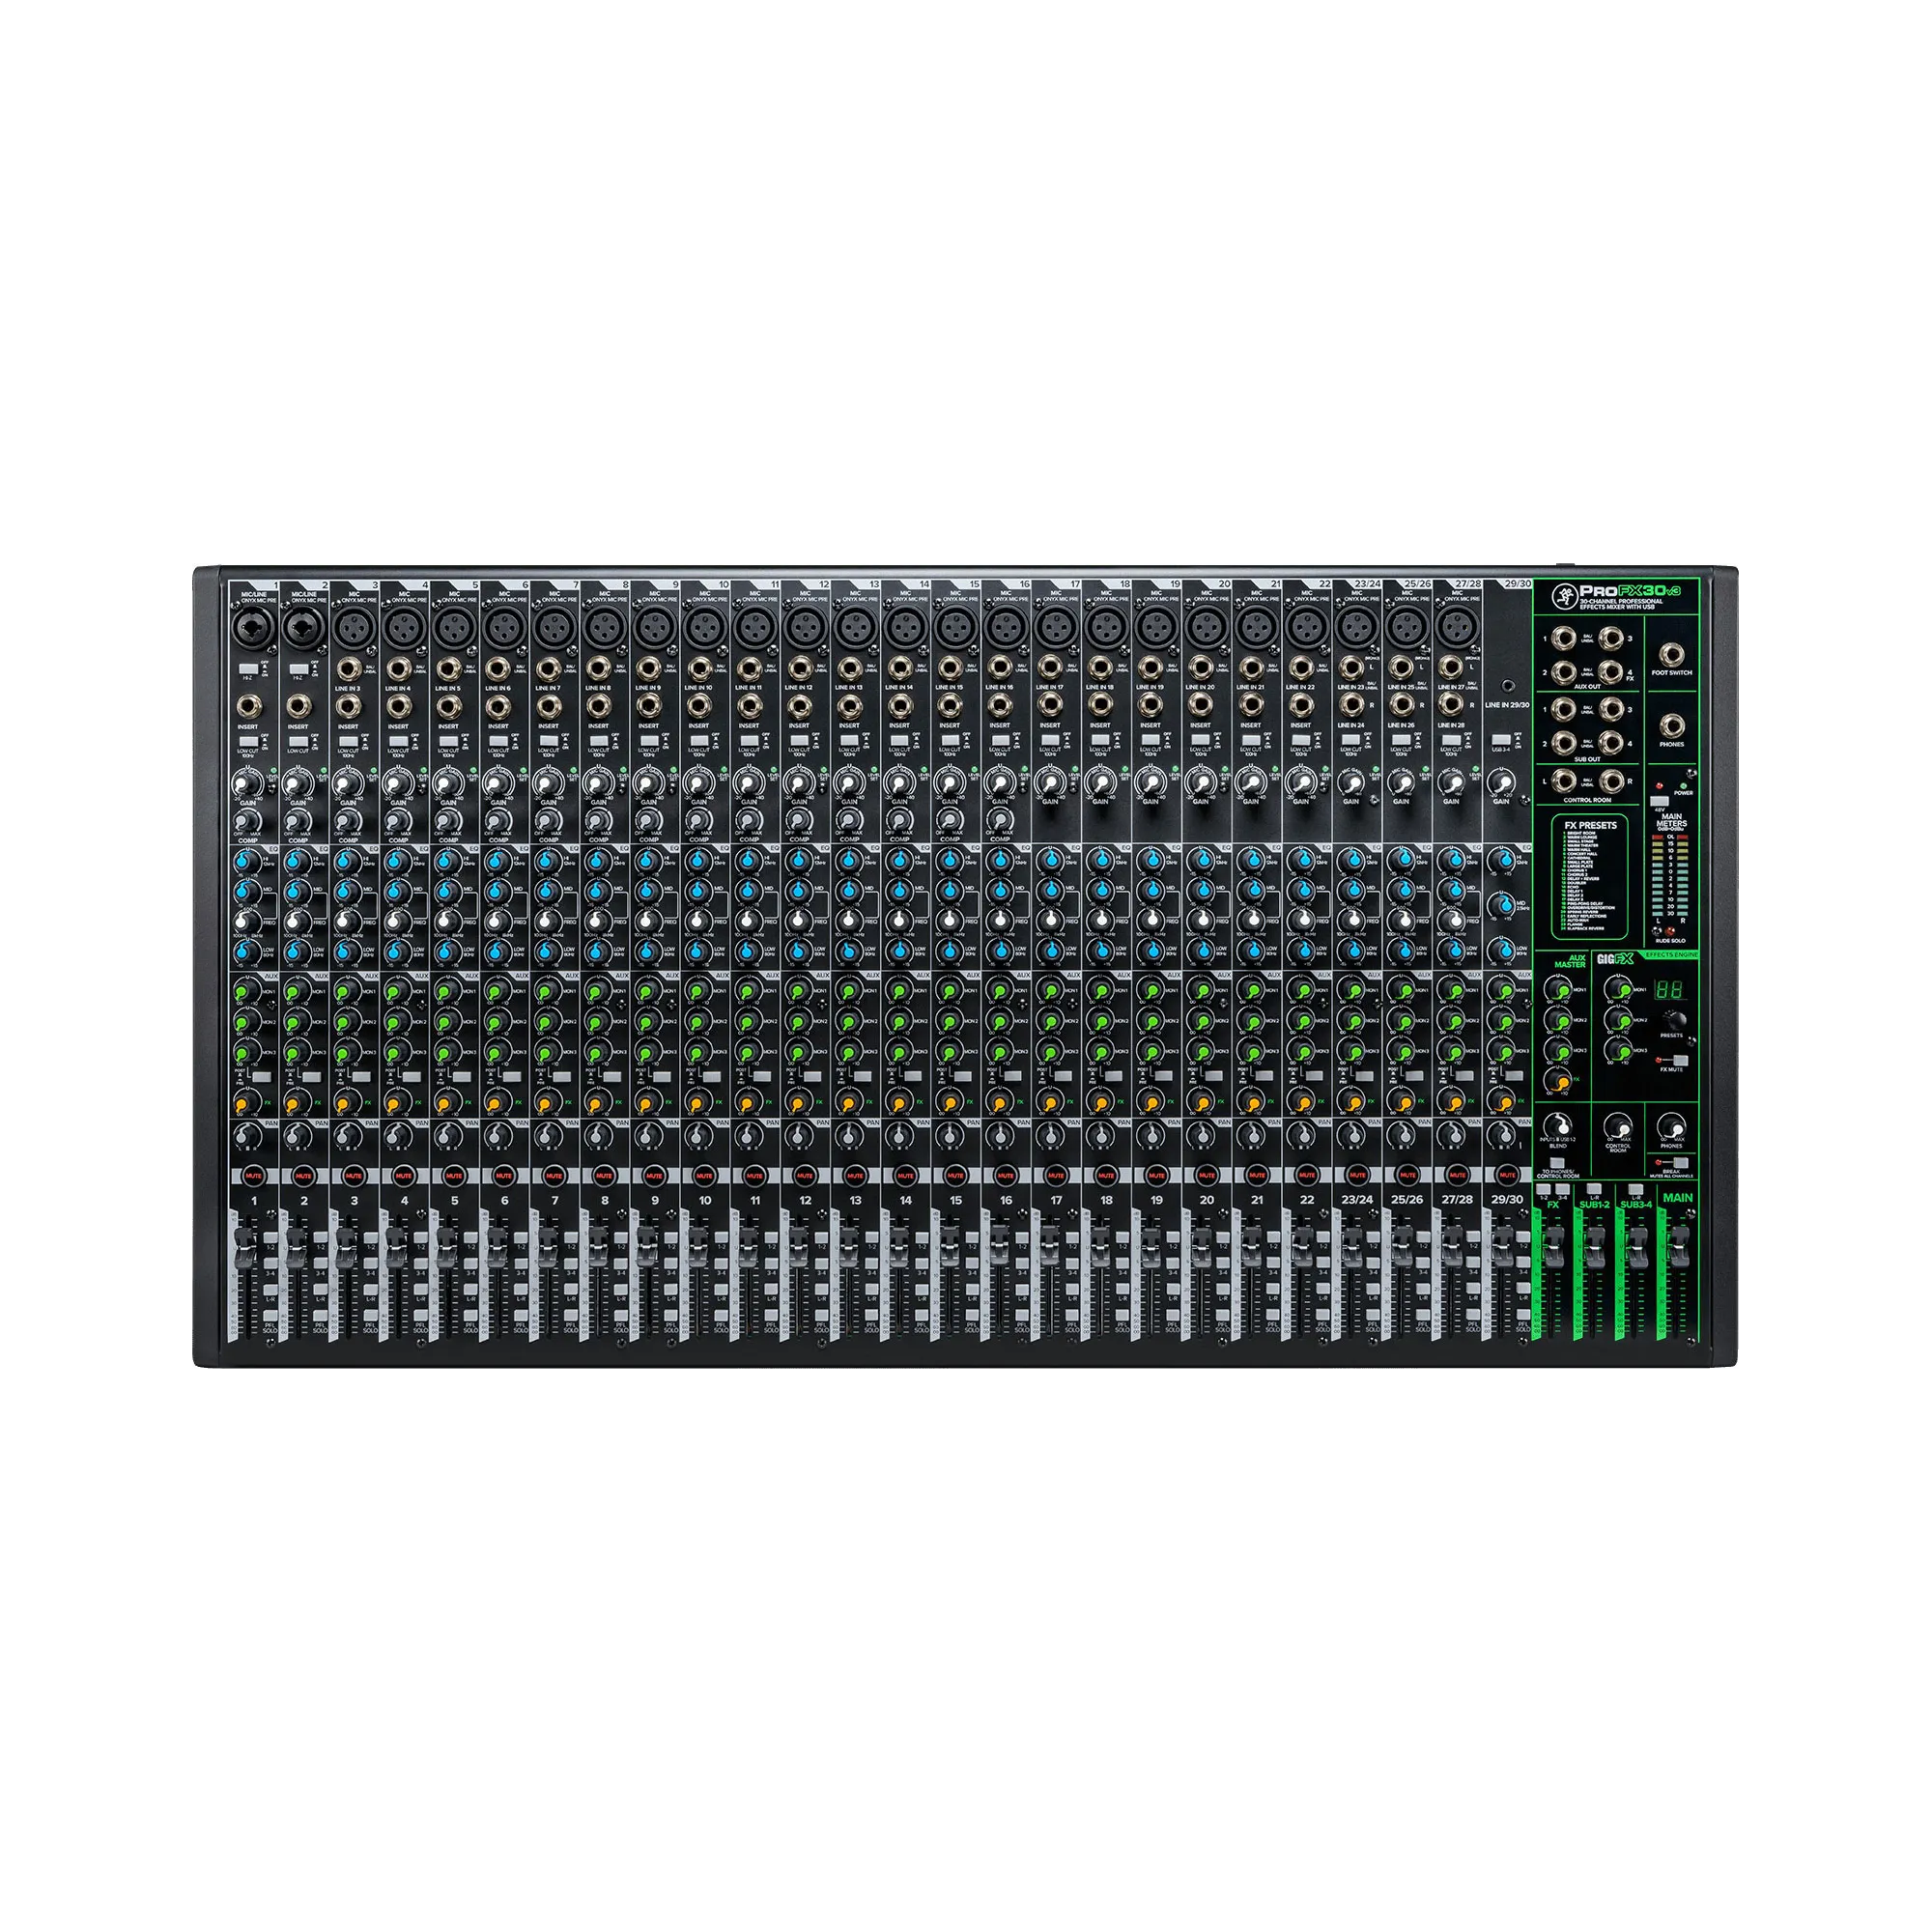Click the LINE IN 29/30 stereo mini jack
The image size is (1932, 1932).
pyautogui.click(x=1508, y=687)
